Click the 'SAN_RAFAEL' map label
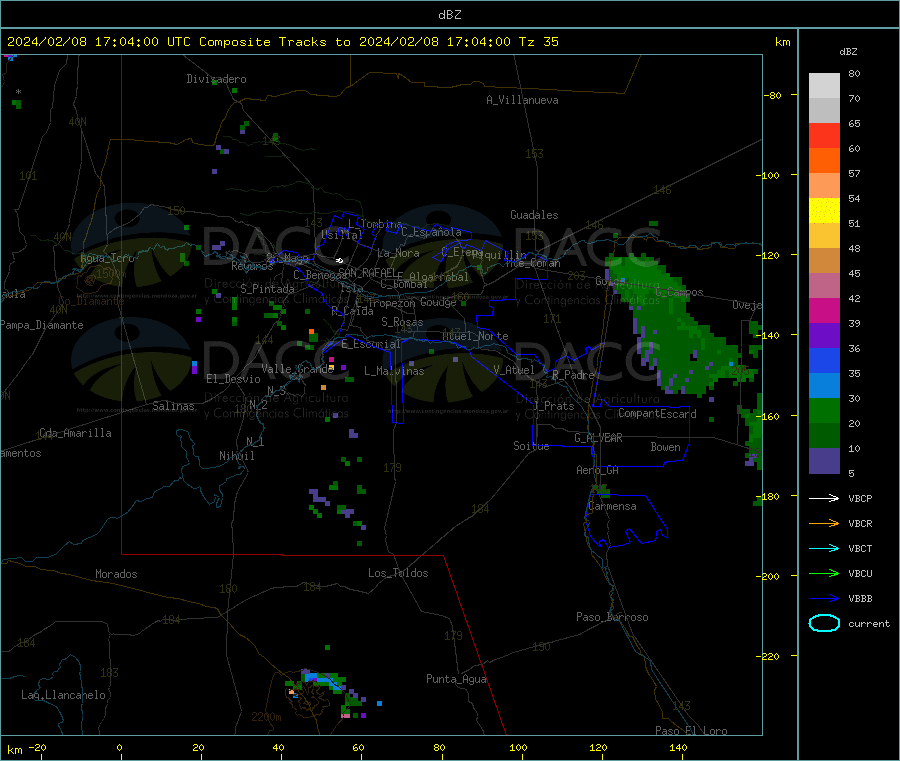Image resolution: width=900 pixels, height=761 pixels. coord(367,272)
